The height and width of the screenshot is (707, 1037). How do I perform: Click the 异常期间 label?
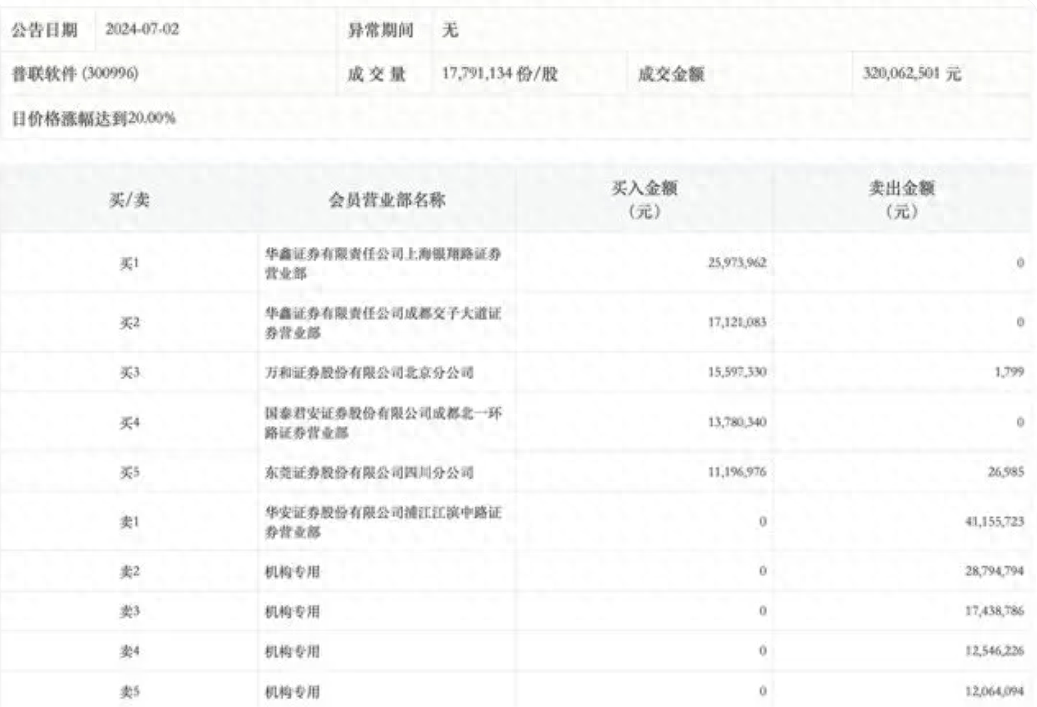tap(381, 30)
